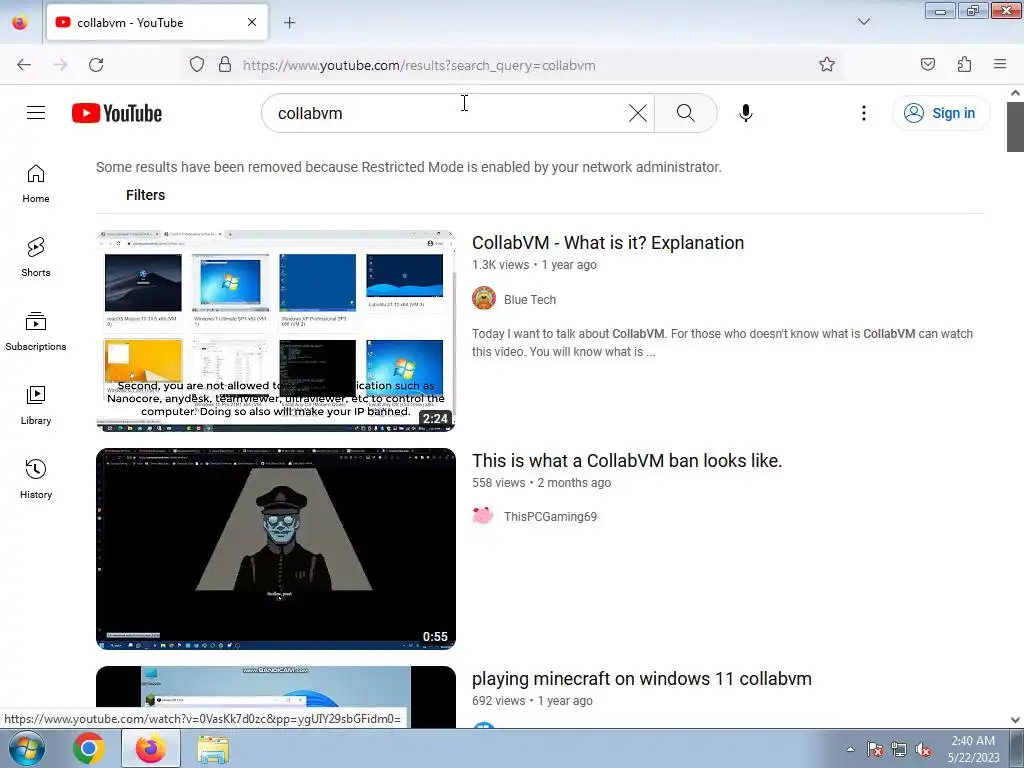Click the '558 views • 2 months ago' text

click(541, 483)
